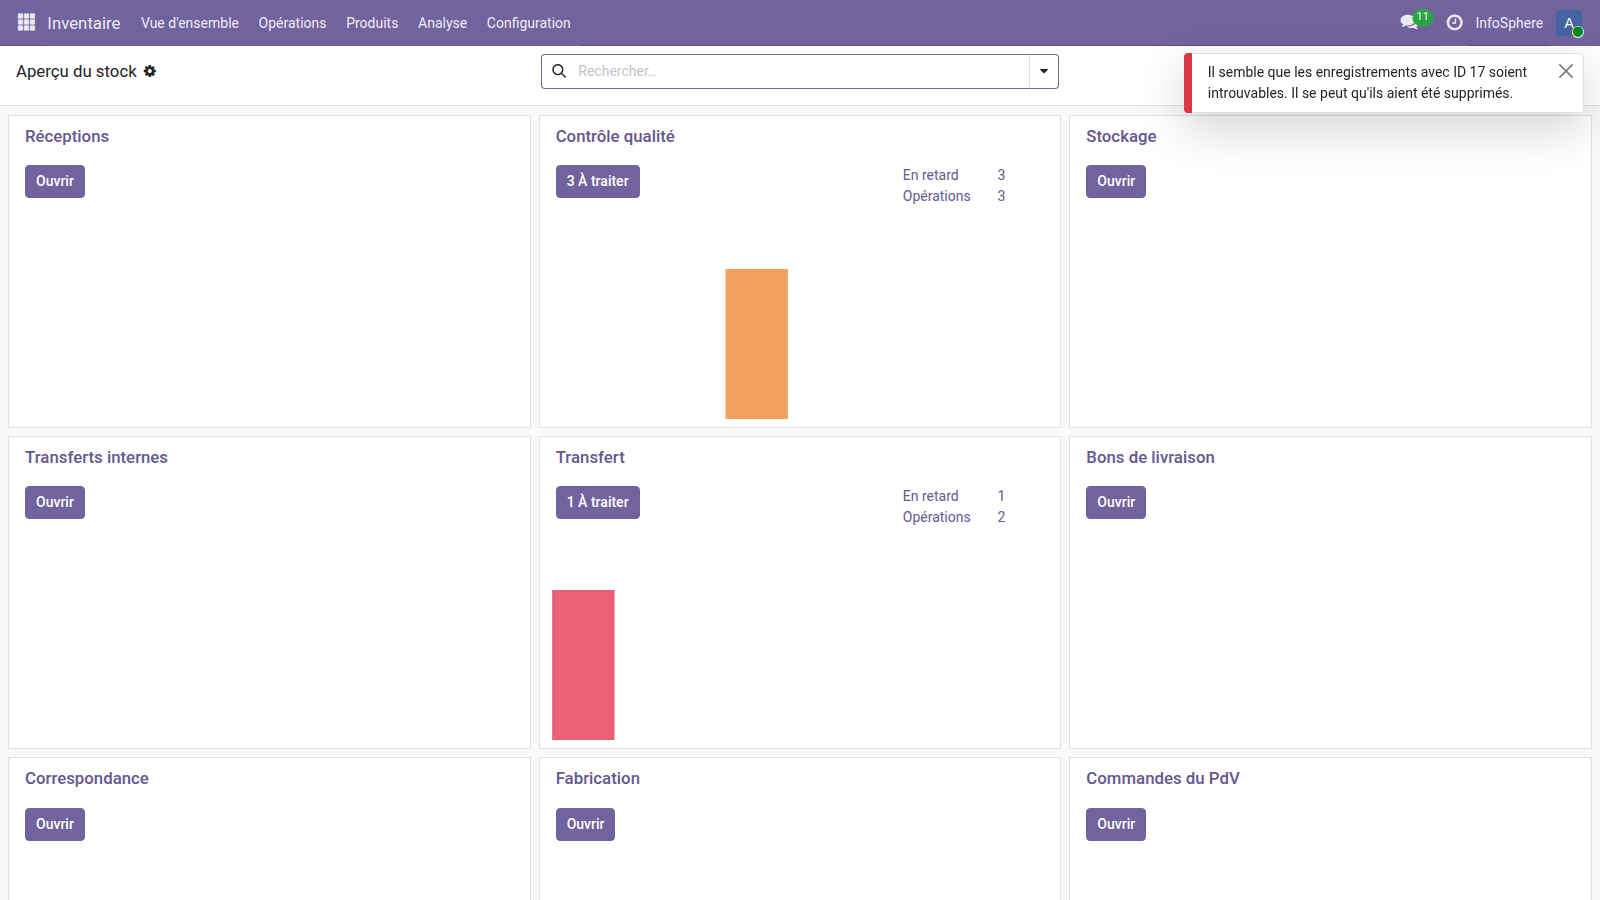Open the Opérations menu
1600x900 pixels.
click(x=292, y=22)
